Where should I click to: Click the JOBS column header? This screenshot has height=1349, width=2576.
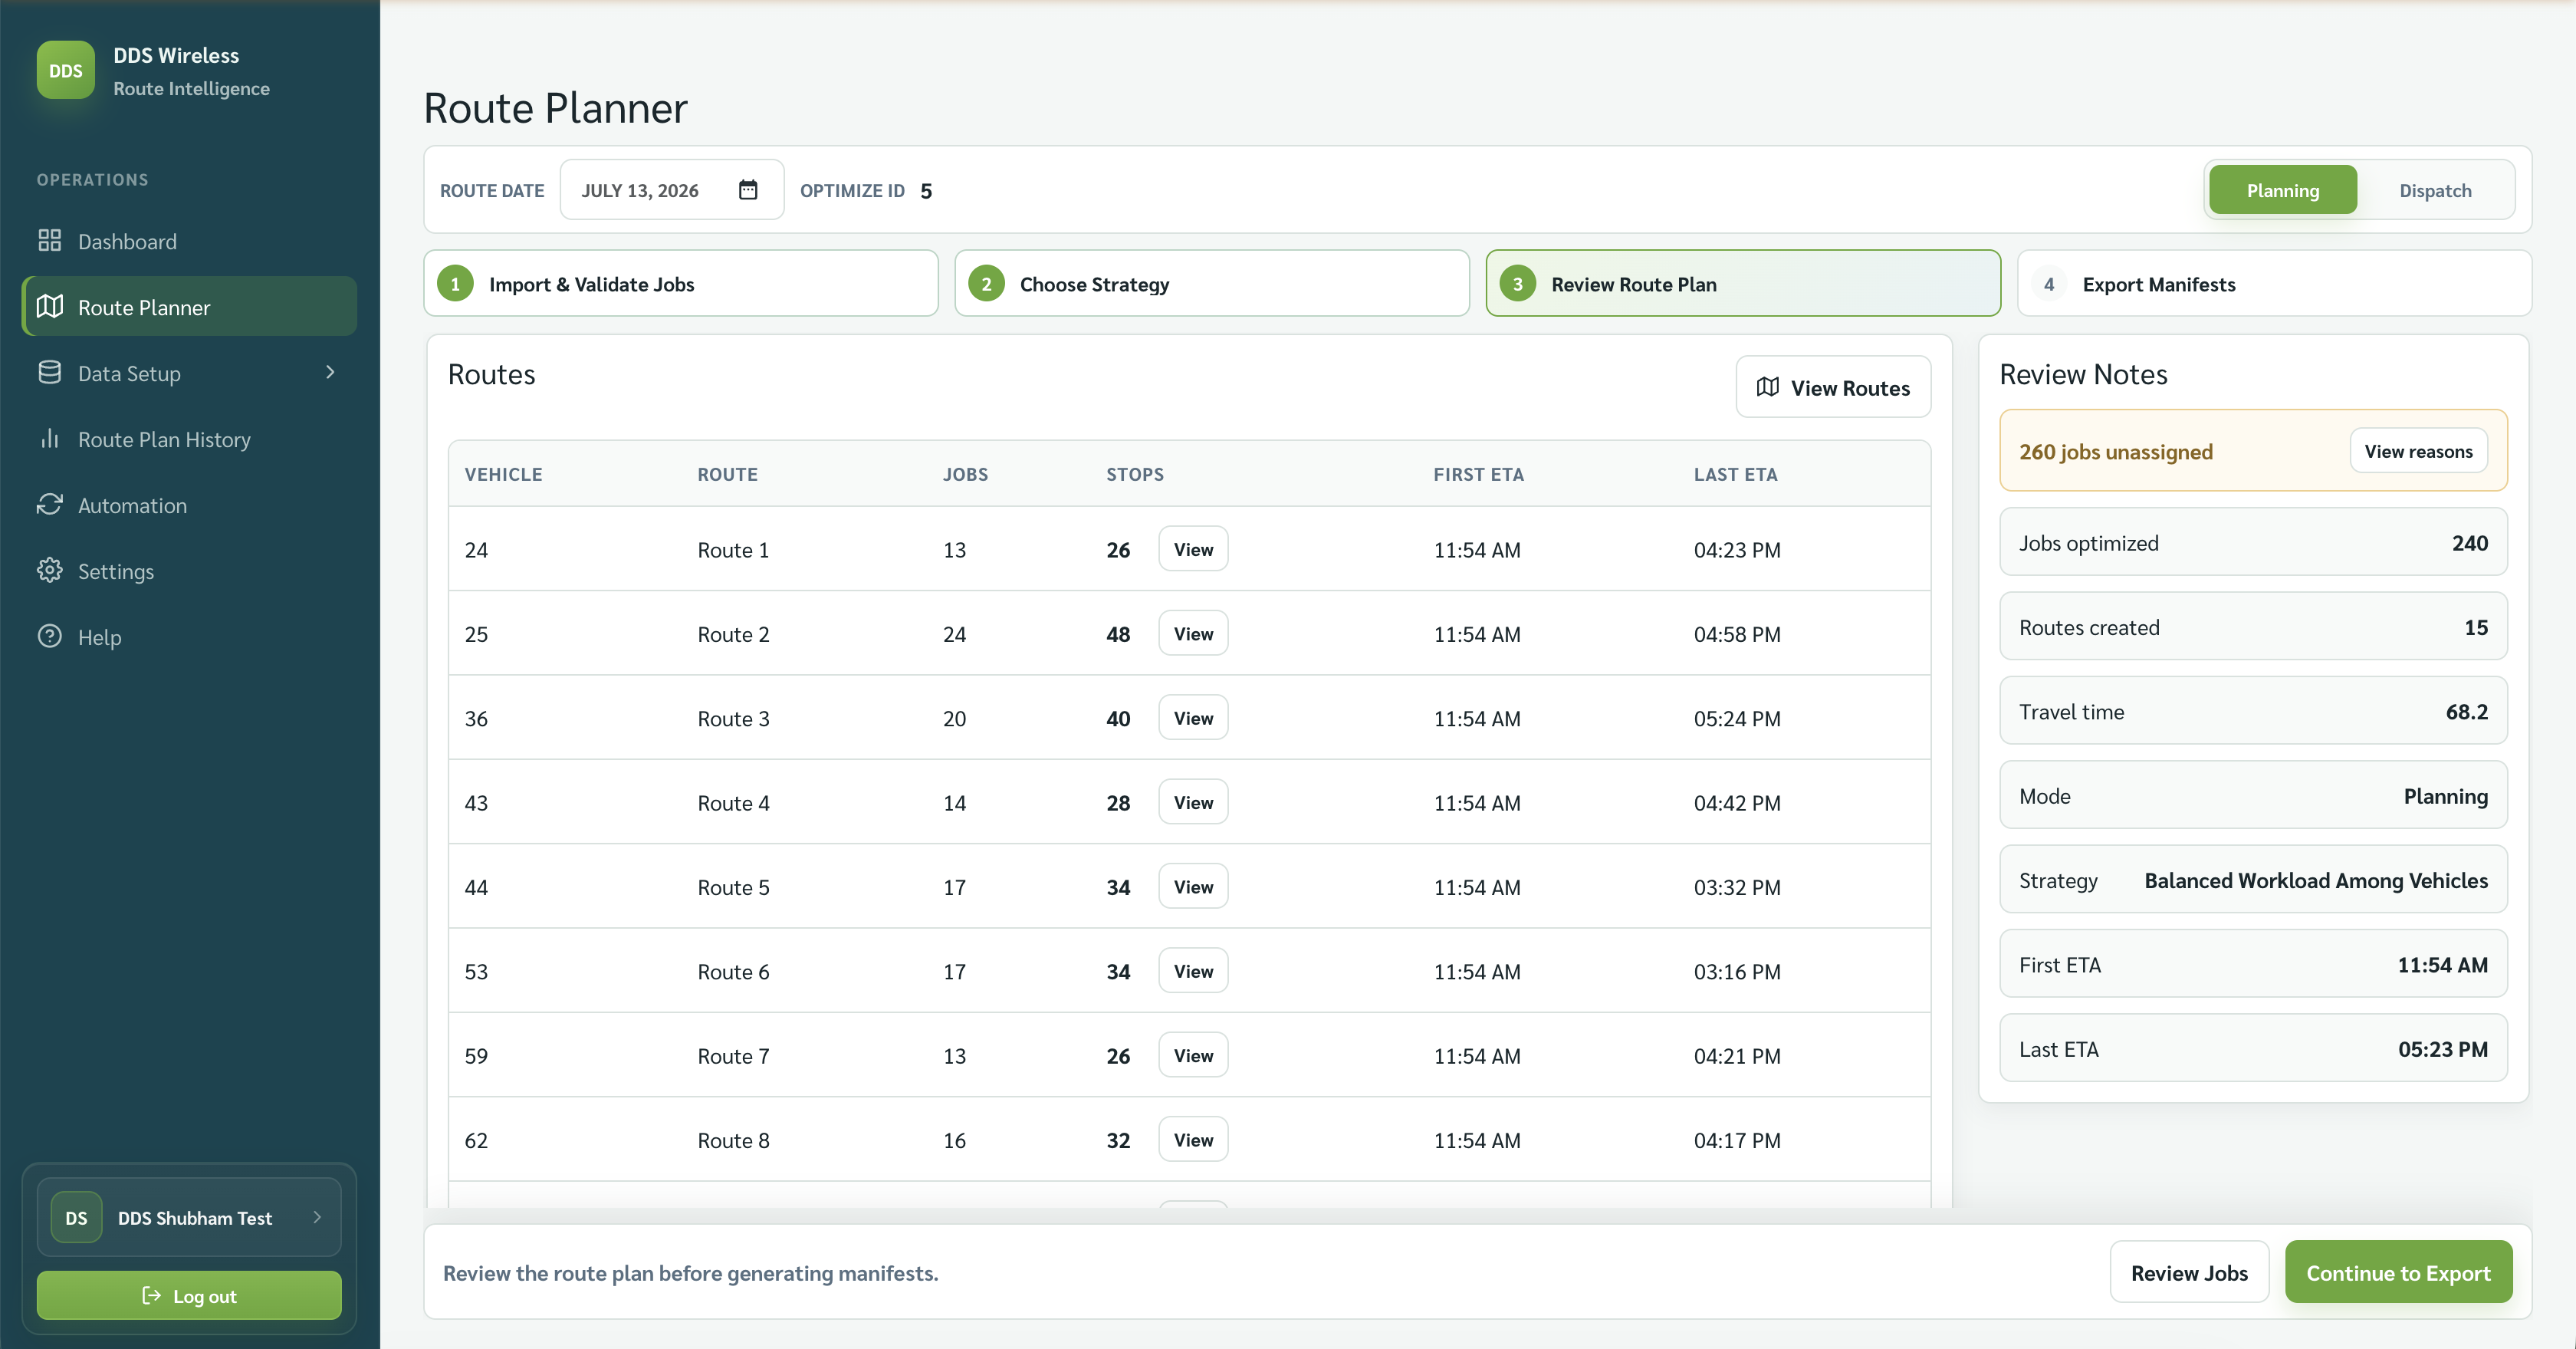click(965, 474)
